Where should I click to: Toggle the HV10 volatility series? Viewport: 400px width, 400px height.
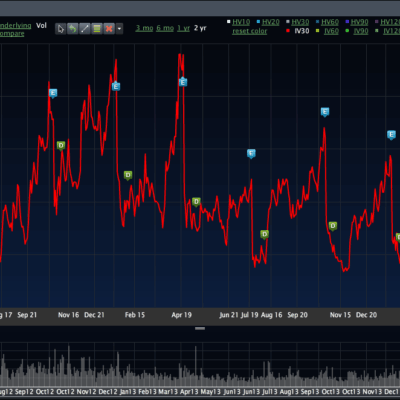tap(241, 22)
